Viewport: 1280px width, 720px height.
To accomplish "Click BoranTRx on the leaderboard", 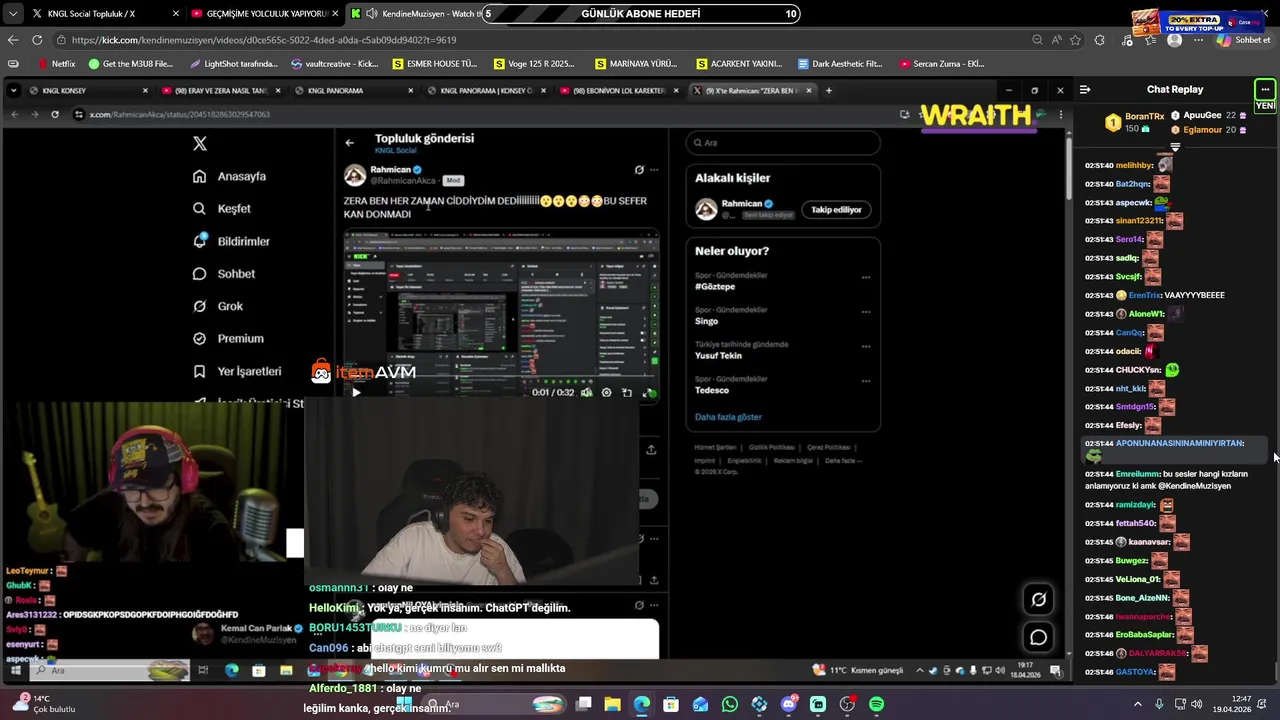I will pos(1144,117).
